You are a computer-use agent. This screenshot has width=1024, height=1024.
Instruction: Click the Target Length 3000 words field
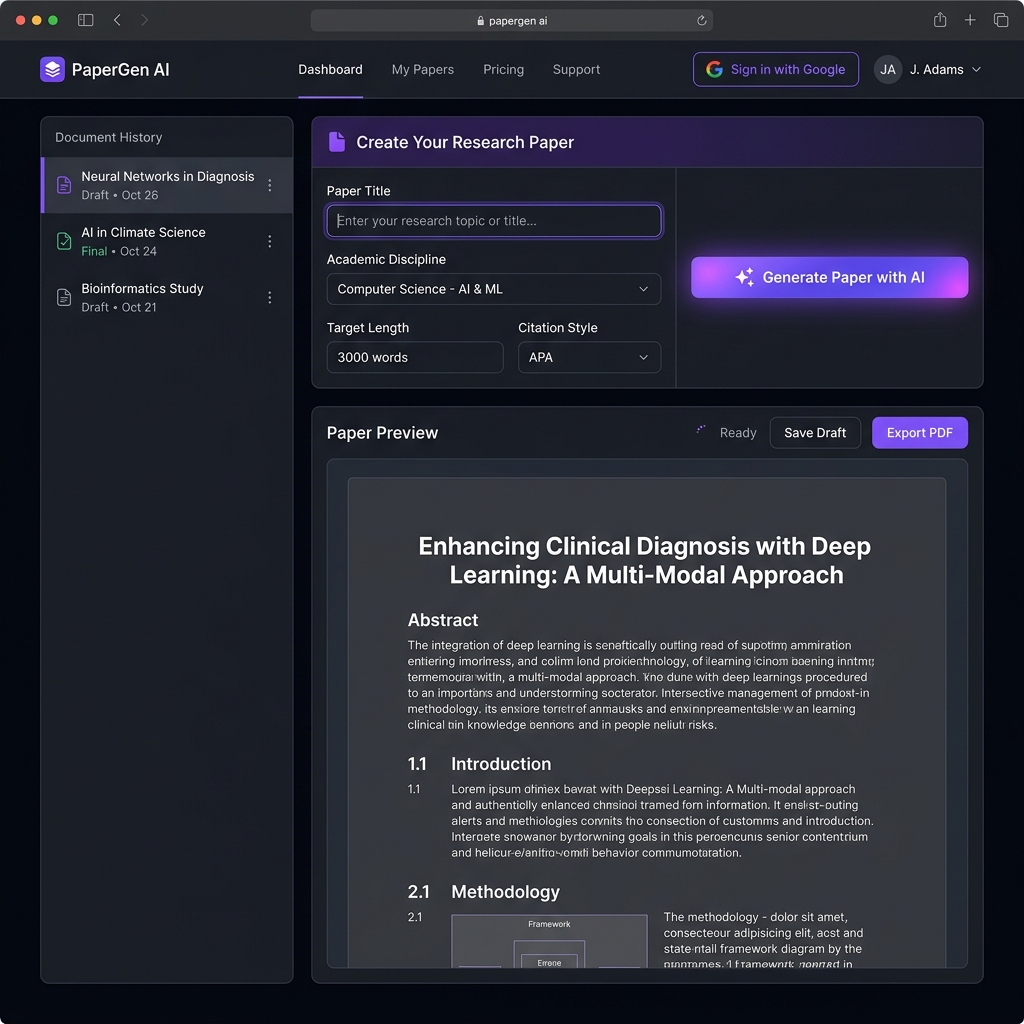pos(415,357)
